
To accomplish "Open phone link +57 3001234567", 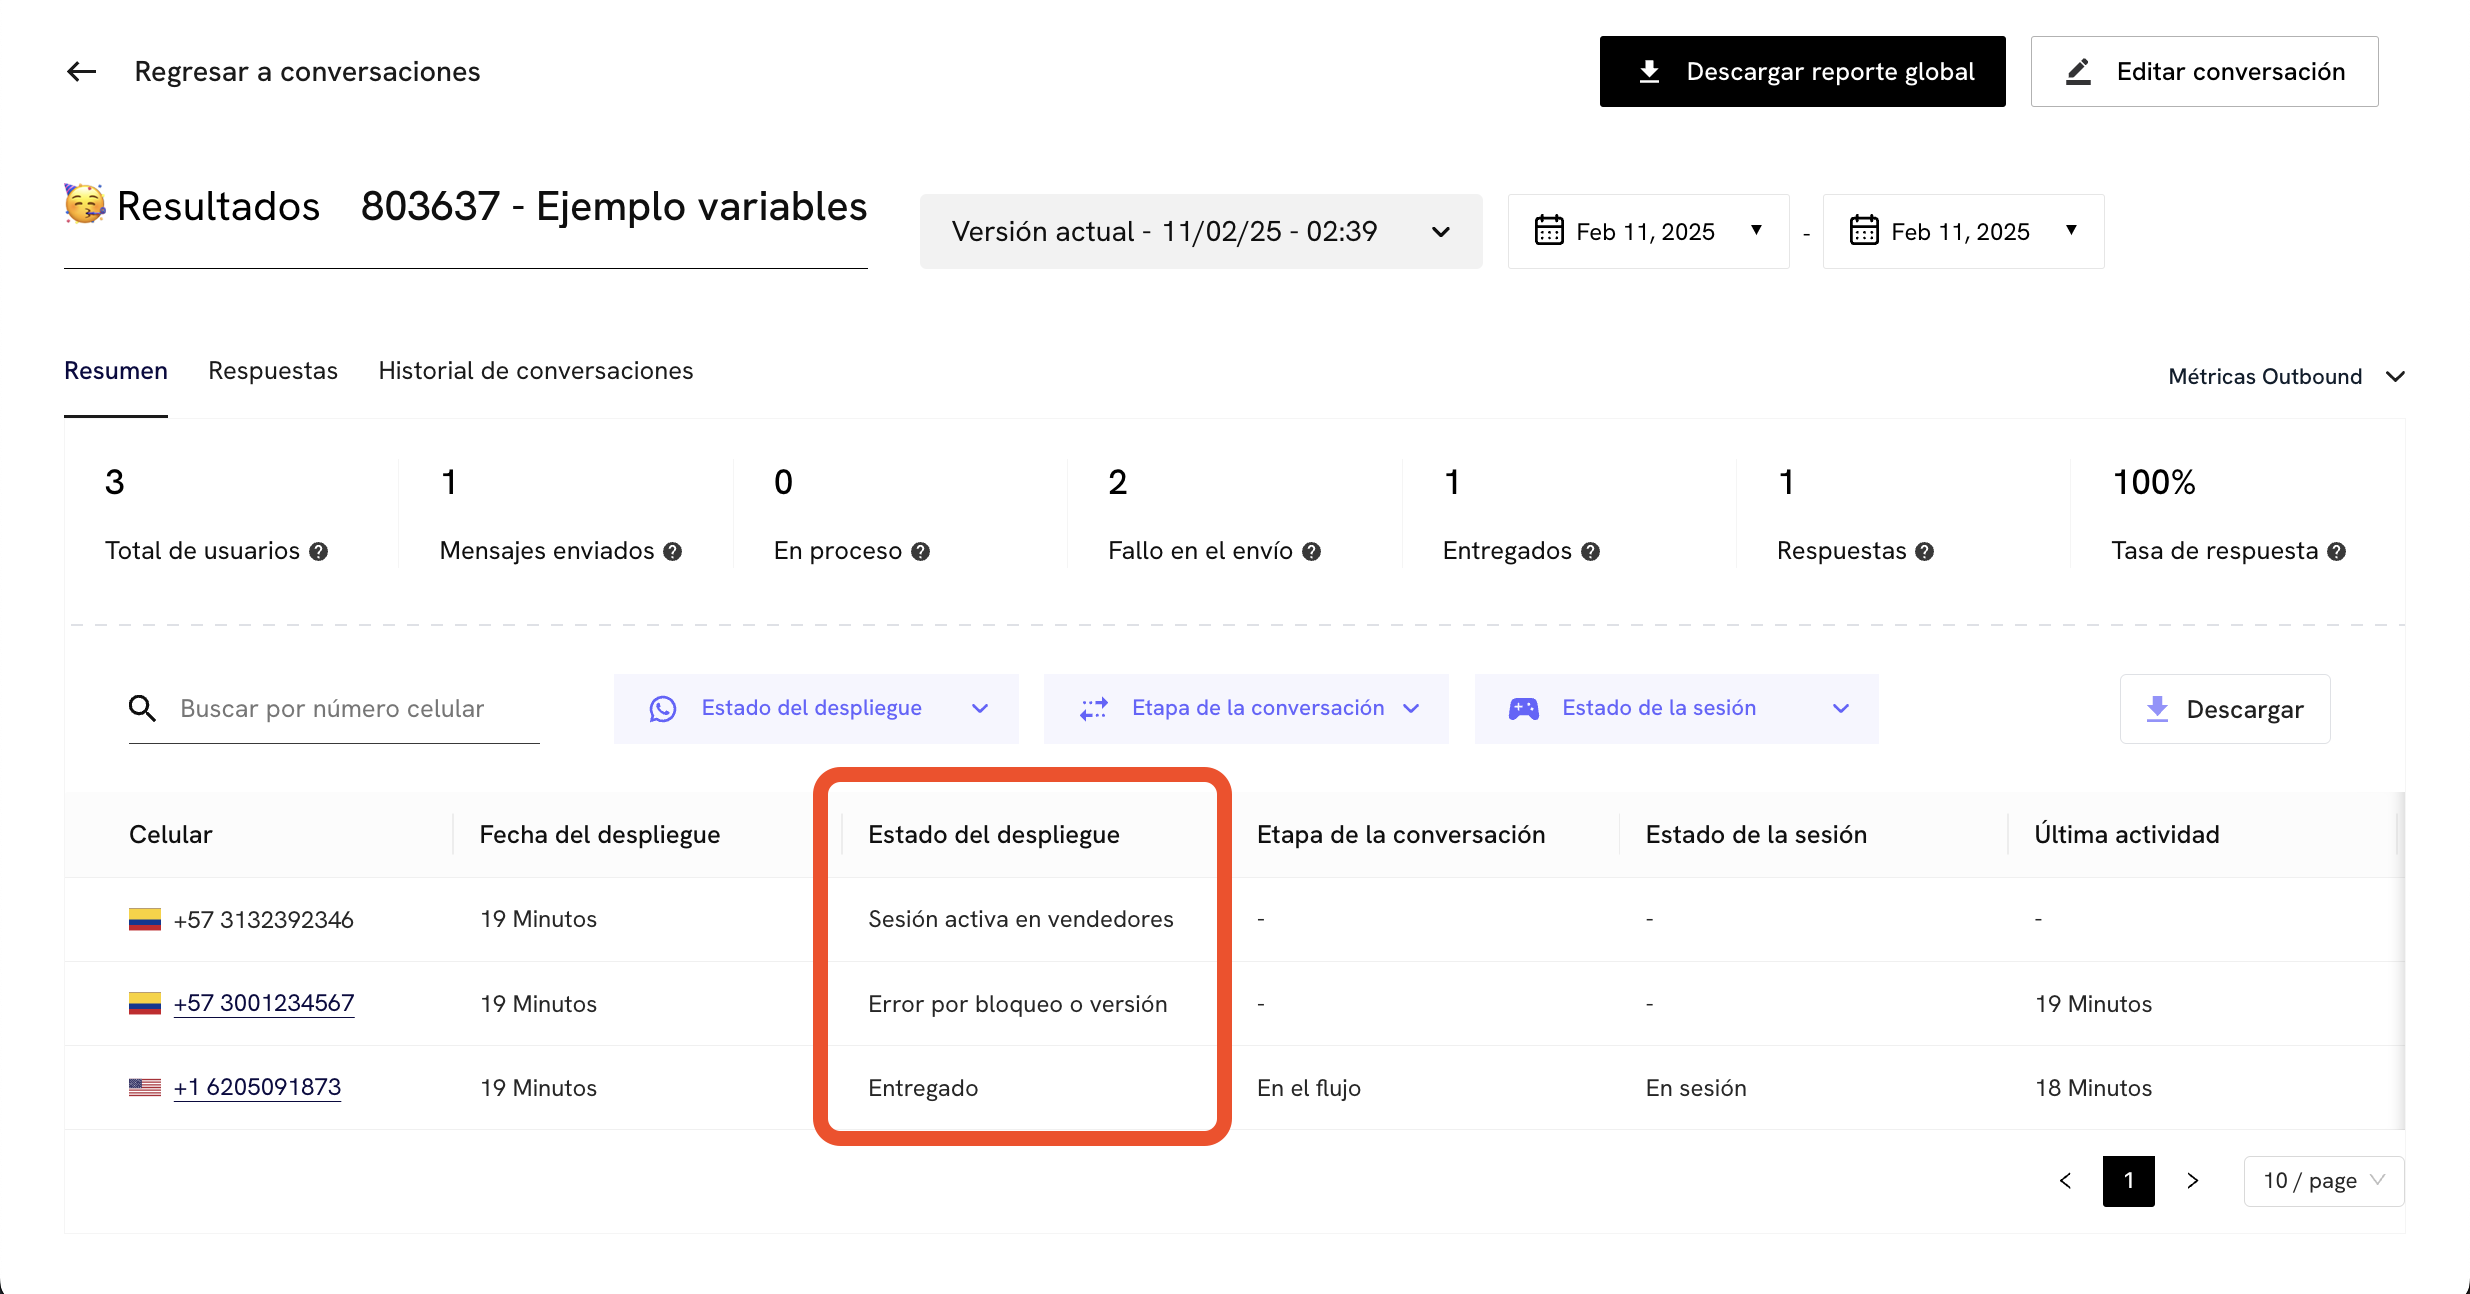I will 264,1003.
